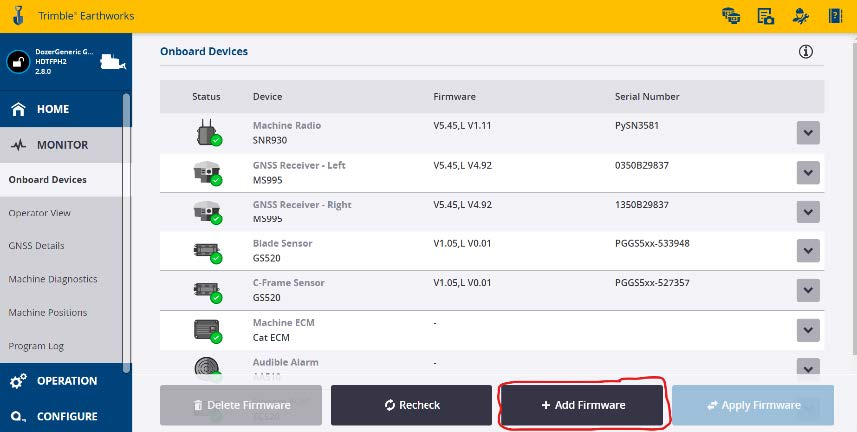Select Onboard Devices in sidebar

(61, 180)
